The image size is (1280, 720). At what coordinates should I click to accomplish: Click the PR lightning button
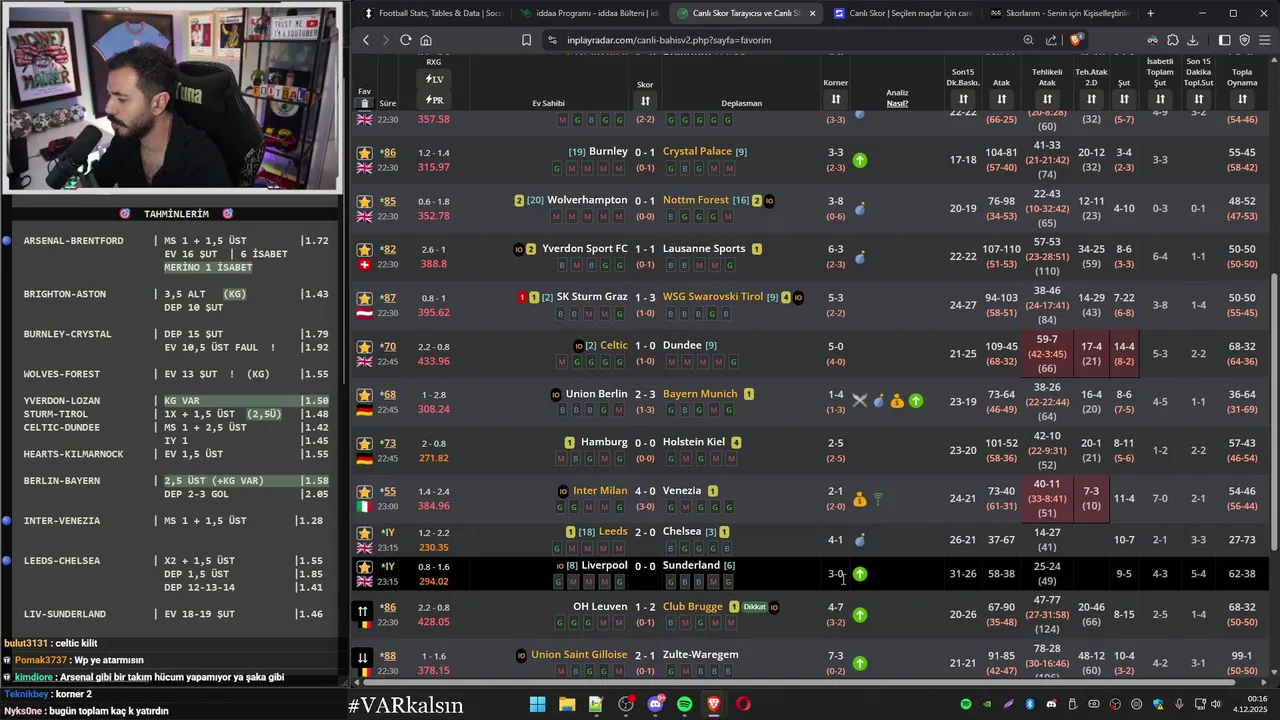[434, 100]
